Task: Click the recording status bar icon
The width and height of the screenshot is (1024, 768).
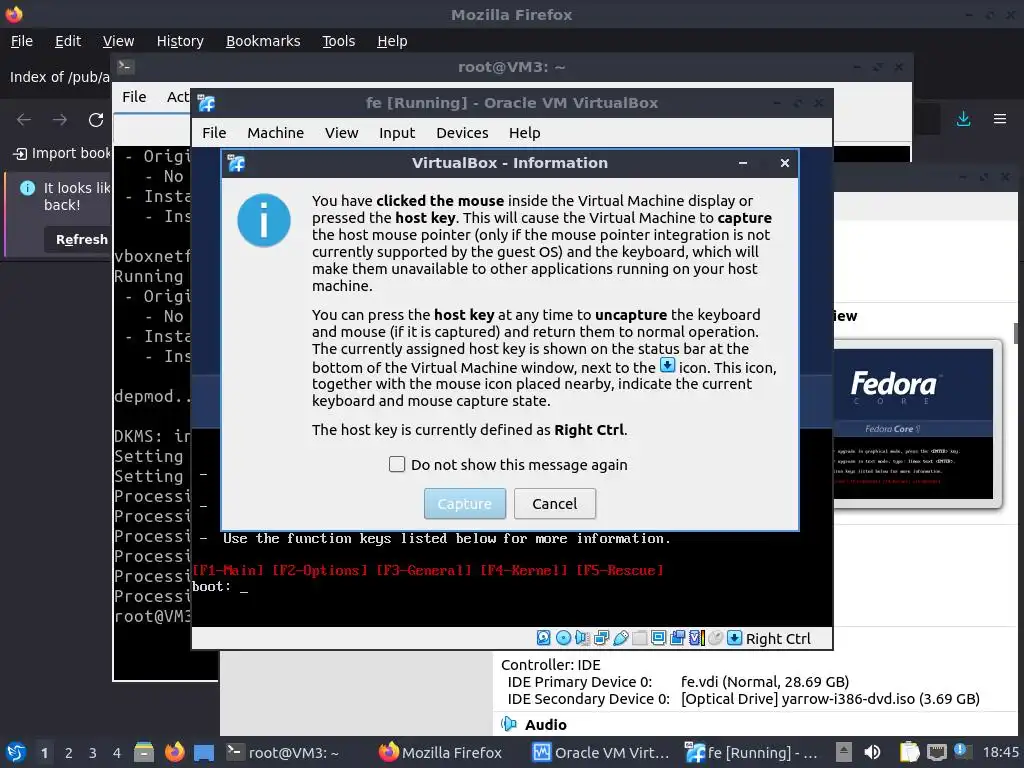Action: pos(677,638)
